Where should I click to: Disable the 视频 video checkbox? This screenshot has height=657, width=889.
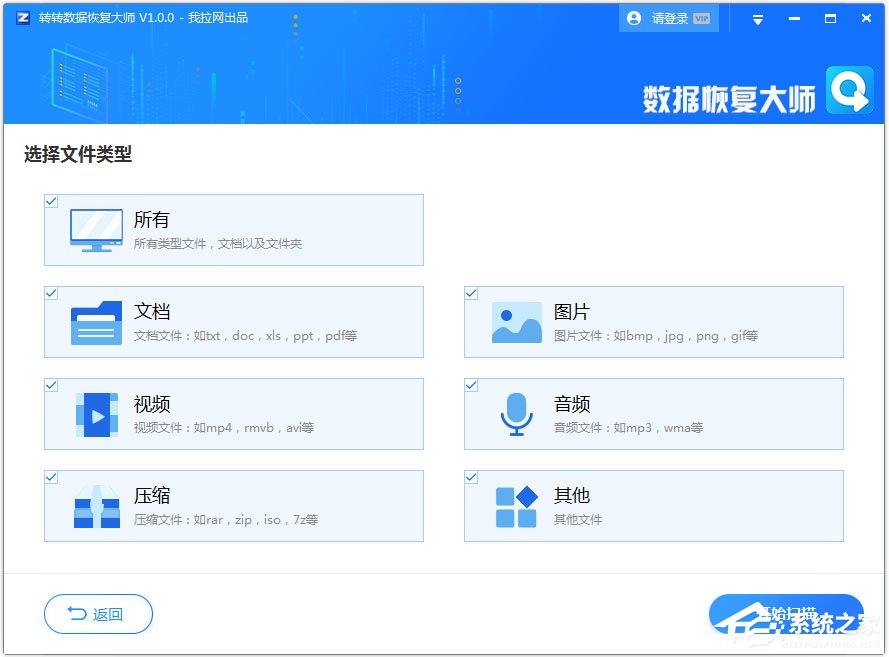pos(51,385)
